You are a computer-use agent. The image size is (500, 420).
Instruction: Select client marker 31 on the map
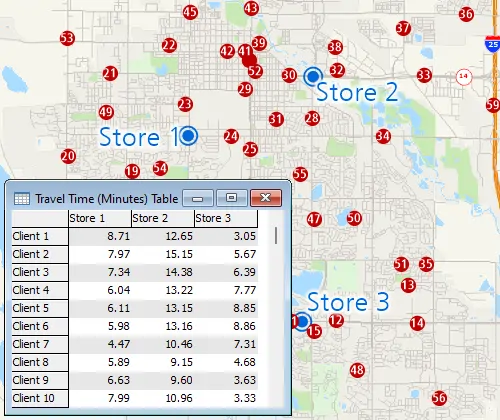[x=276, y=119]
